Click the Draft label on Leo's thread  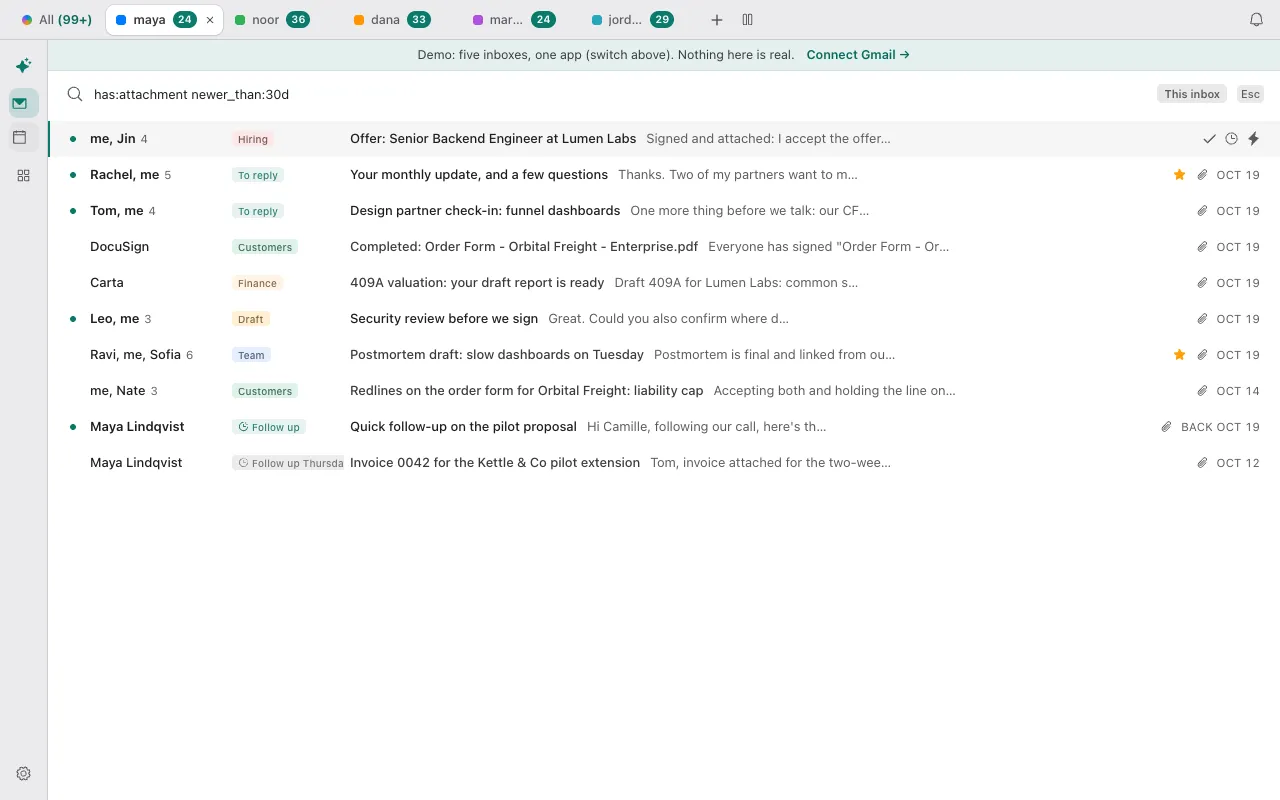(x=251, y=320)
